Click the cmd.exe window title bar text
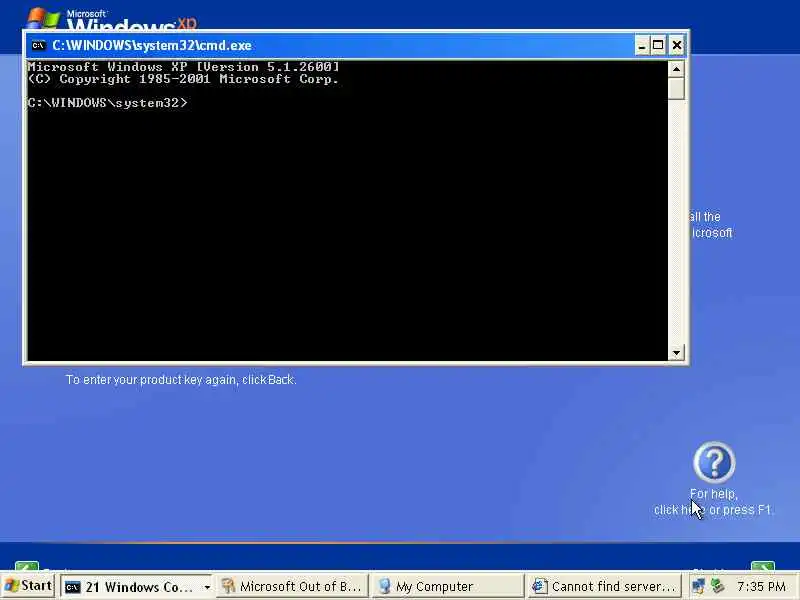Image resolution: width=800 pixels, height=600 pixels. (x=152, y=45)
